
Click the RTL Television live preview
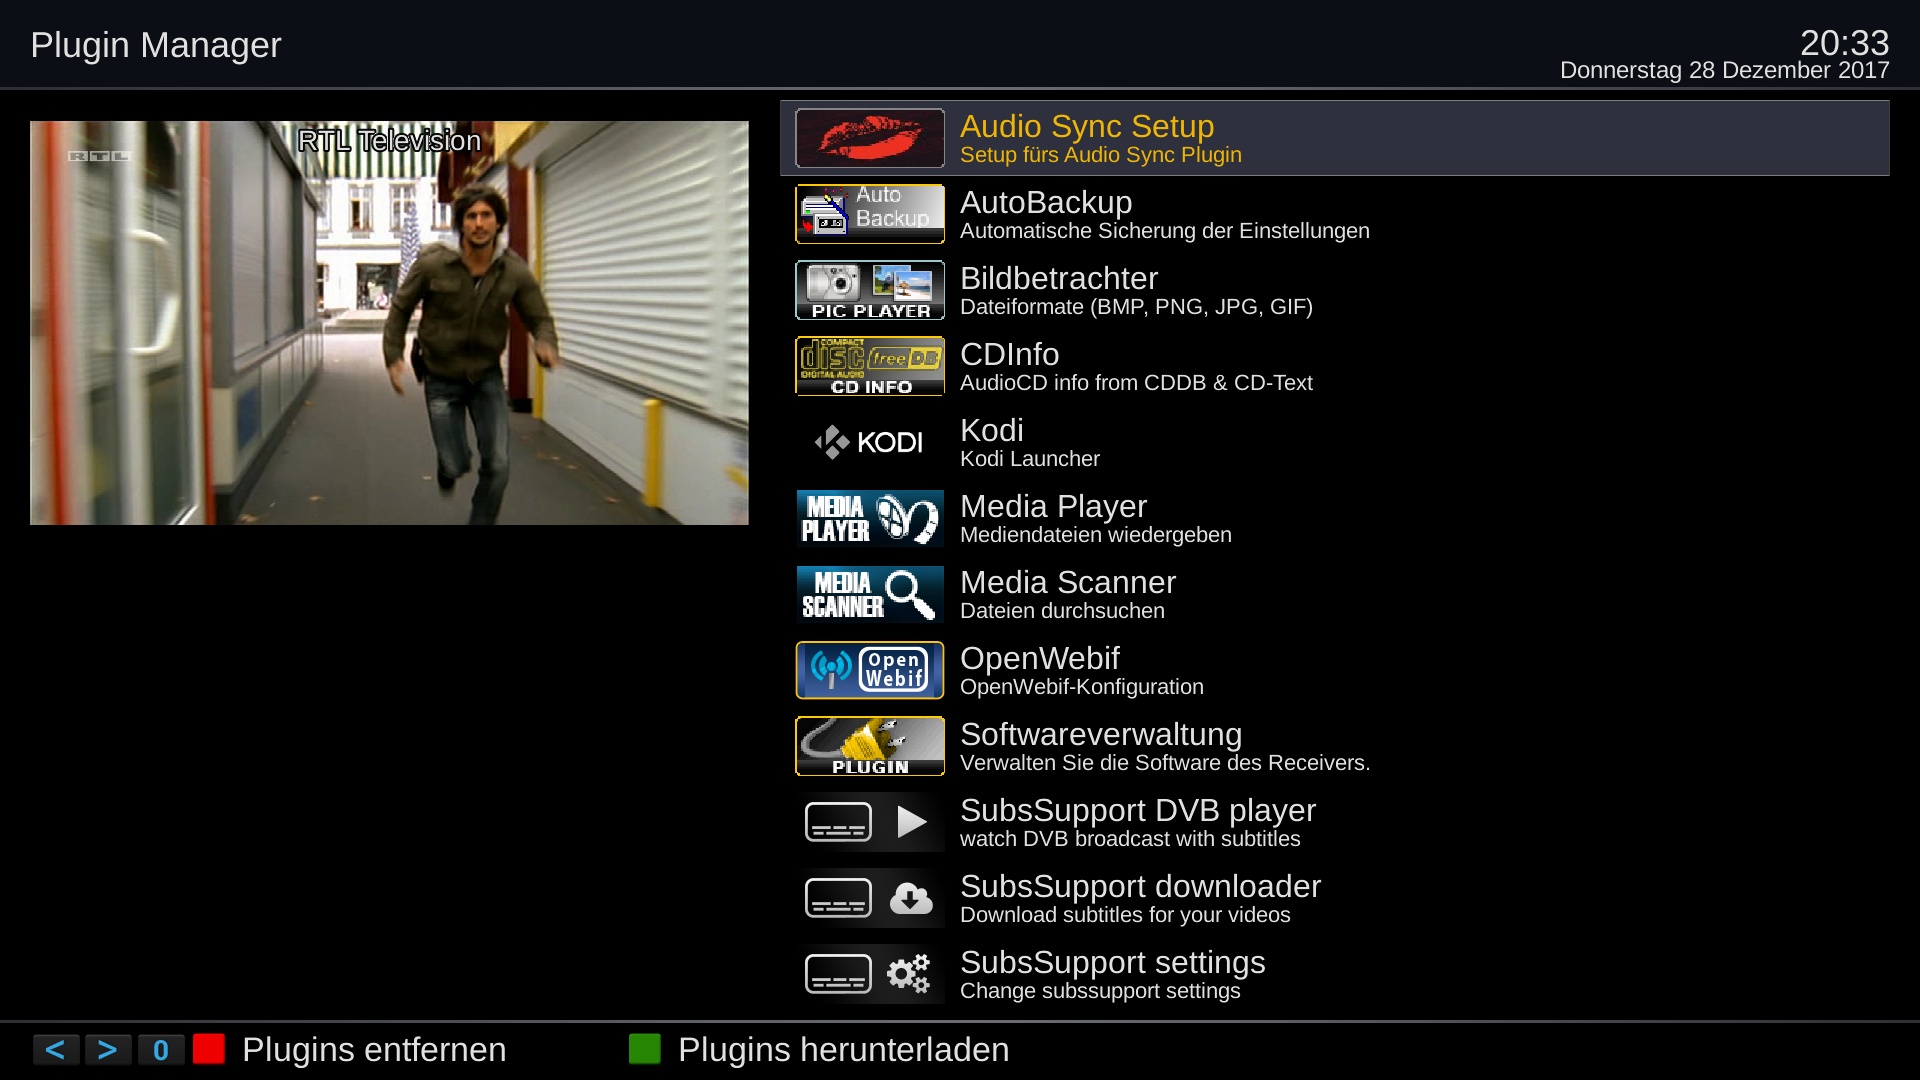pyautogui.click(x=389, y=323)
